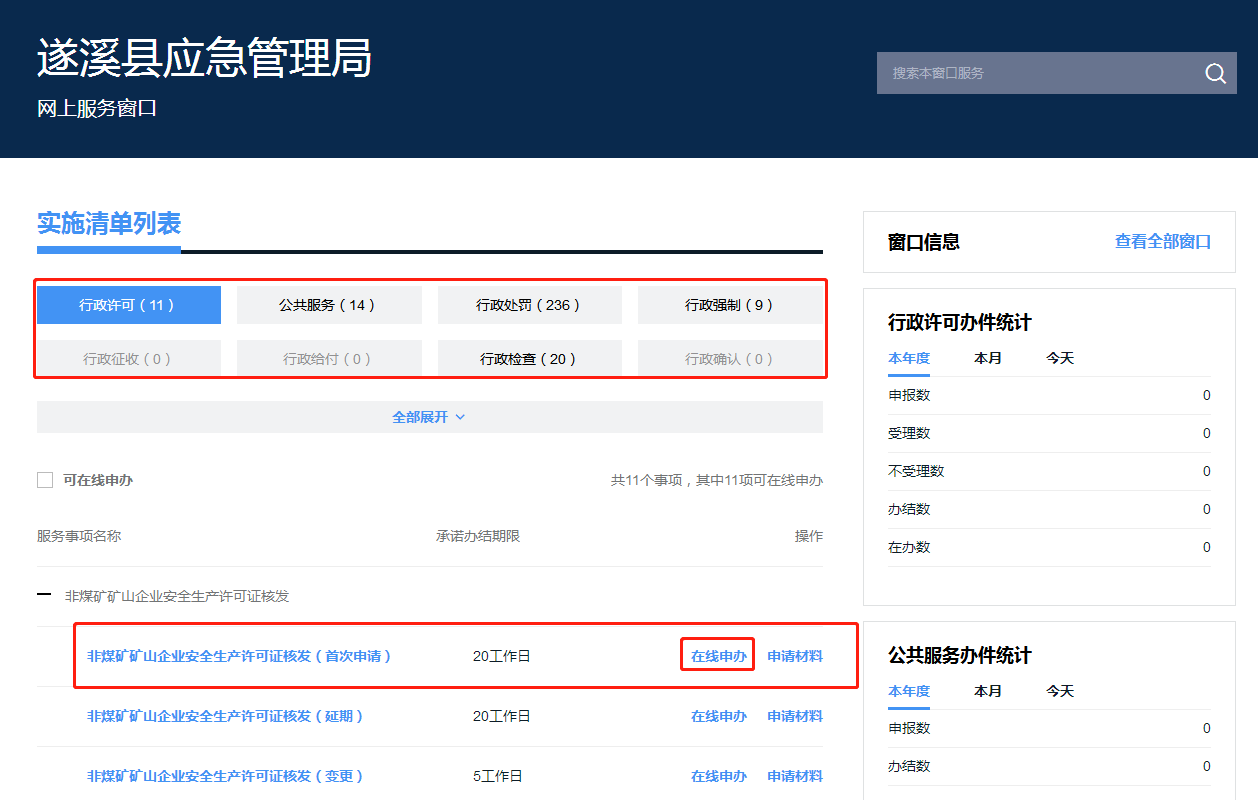Select 本月 in 行政许可办件统计
Image resolution: width=1258 pixels, height=800 pixels.
pyautogui.click(x=987, y=358)
